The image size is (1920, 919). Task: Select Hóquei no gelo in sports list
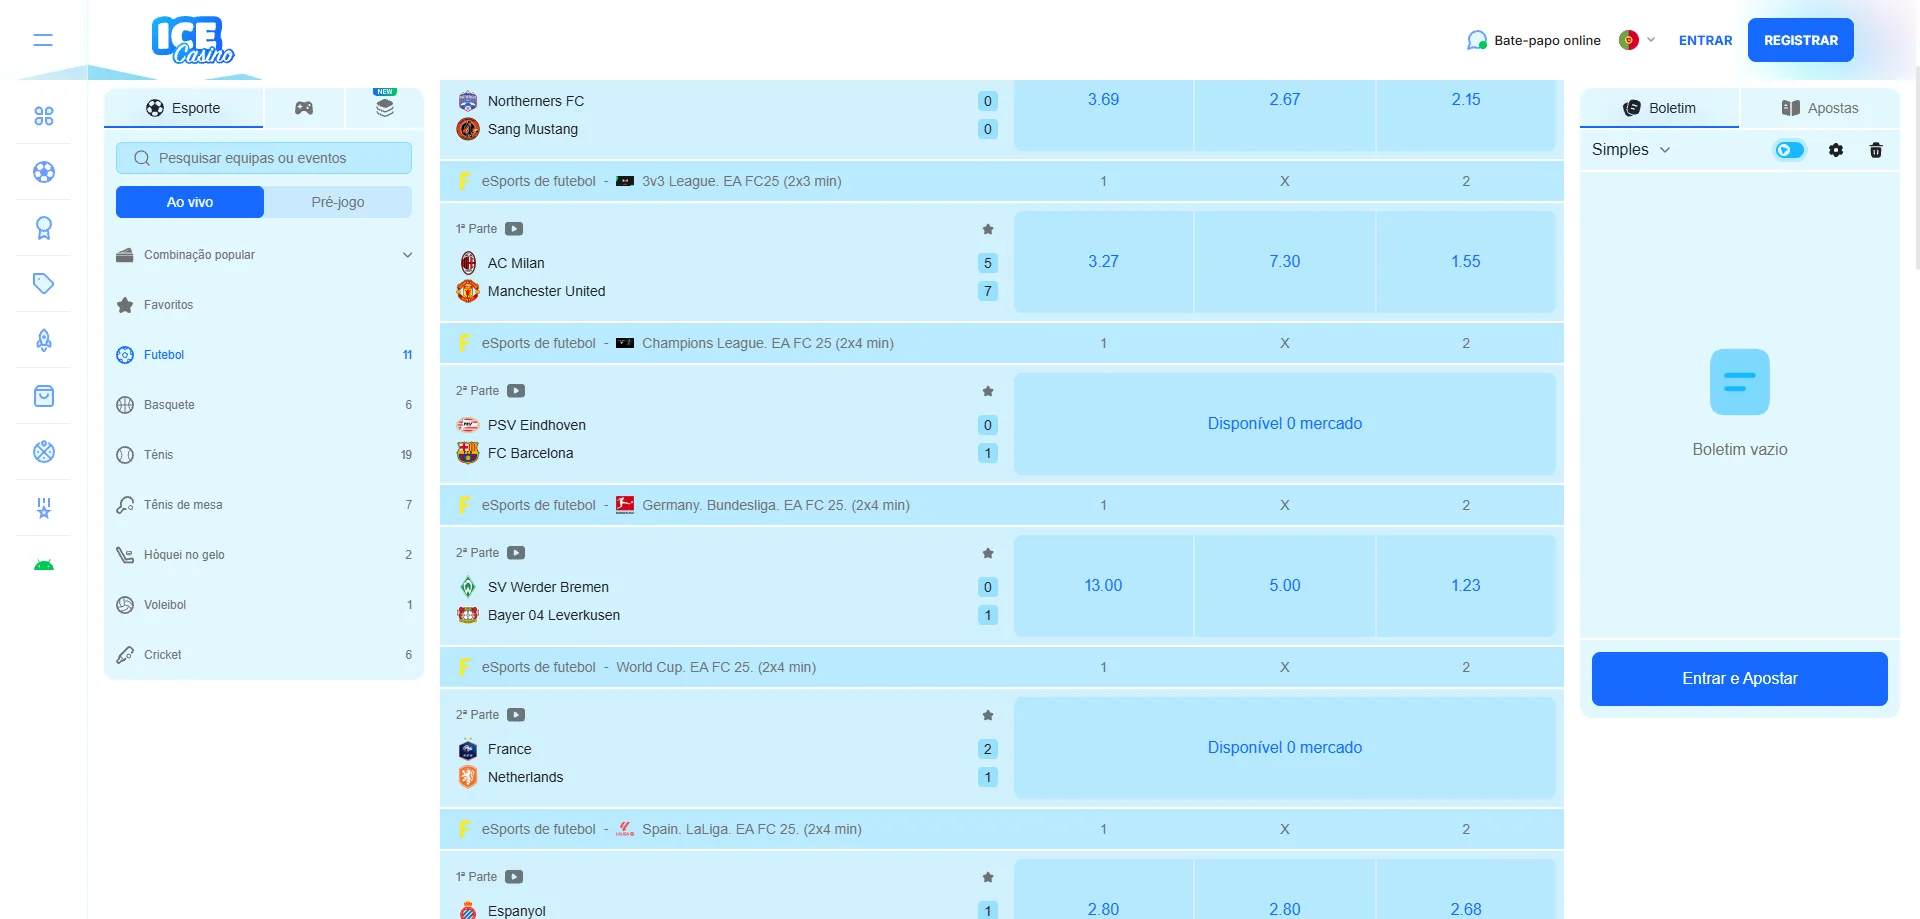point(264,555)
